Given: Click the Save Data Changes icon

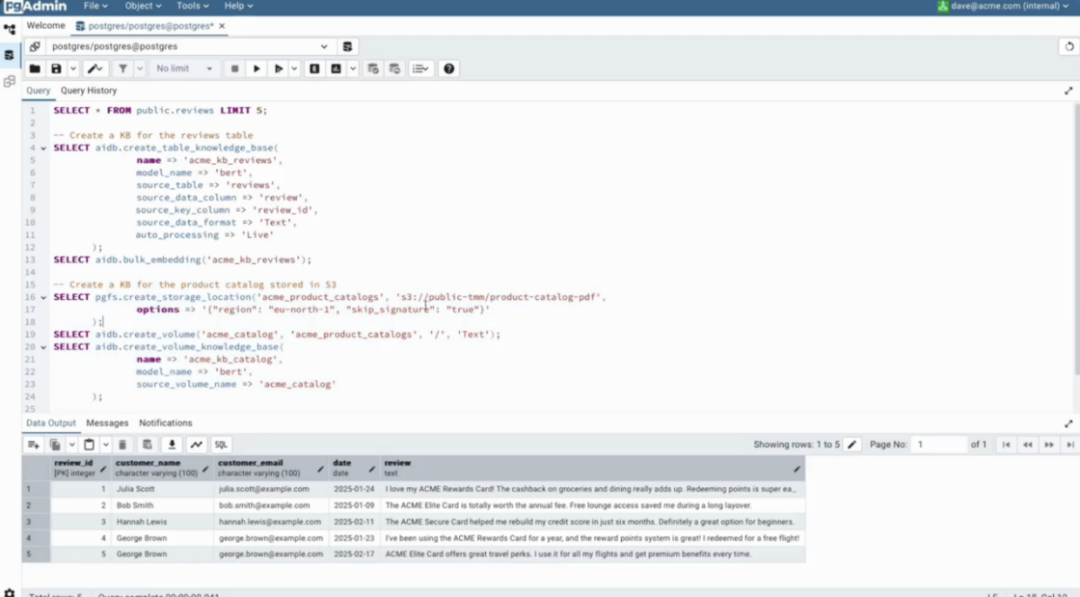Looking at the screenshot, I should point(147,445).
